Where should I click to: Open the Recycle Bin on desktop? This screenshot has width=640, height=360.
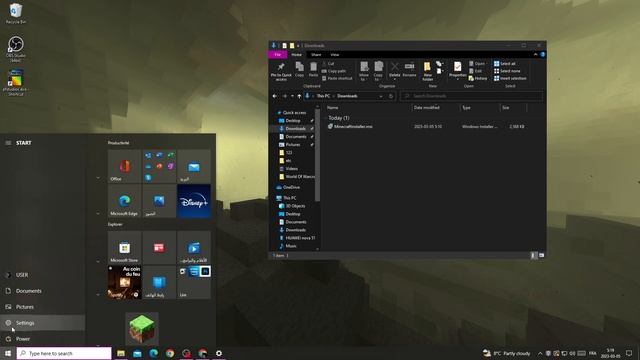pyautogui.click(x=16, y=13)
